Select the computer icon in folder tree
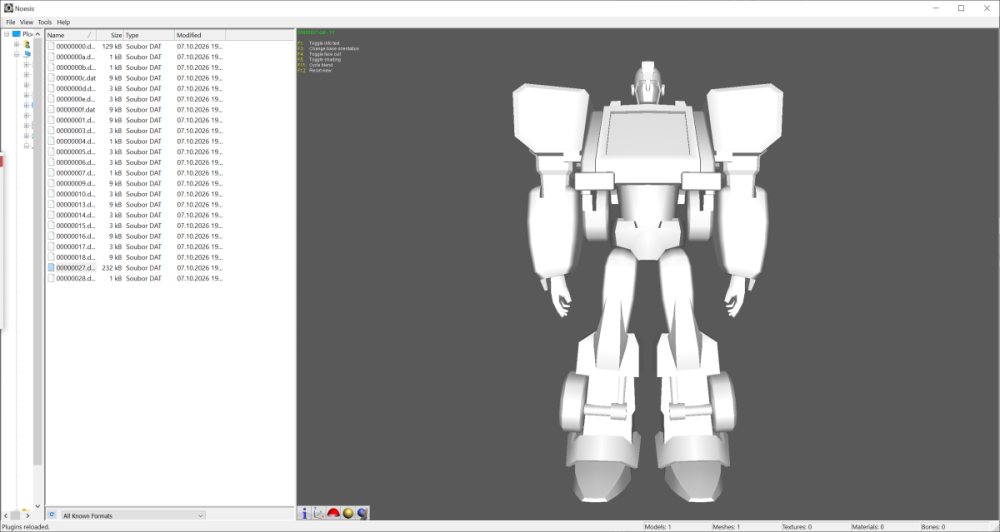This screenshot has width=1000, height=532. point(27,54)
